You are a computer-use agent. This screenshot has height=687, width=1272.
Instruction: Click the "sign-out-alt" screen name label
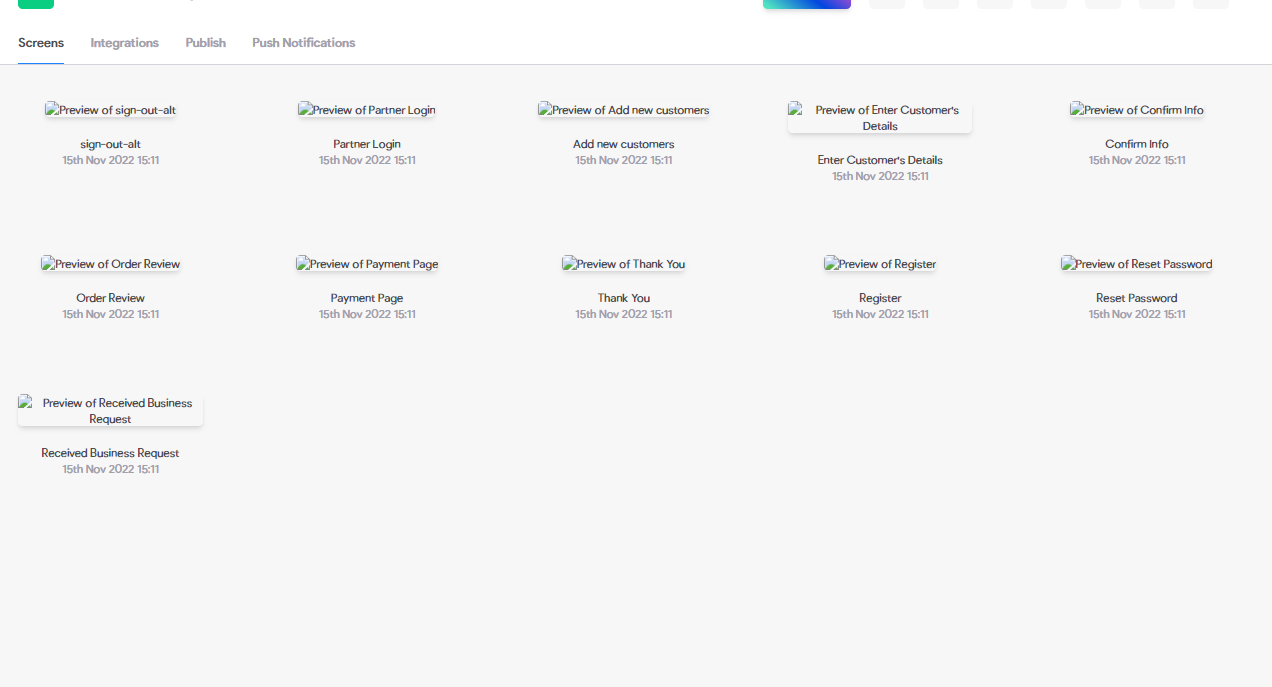(x=110, y=144)
